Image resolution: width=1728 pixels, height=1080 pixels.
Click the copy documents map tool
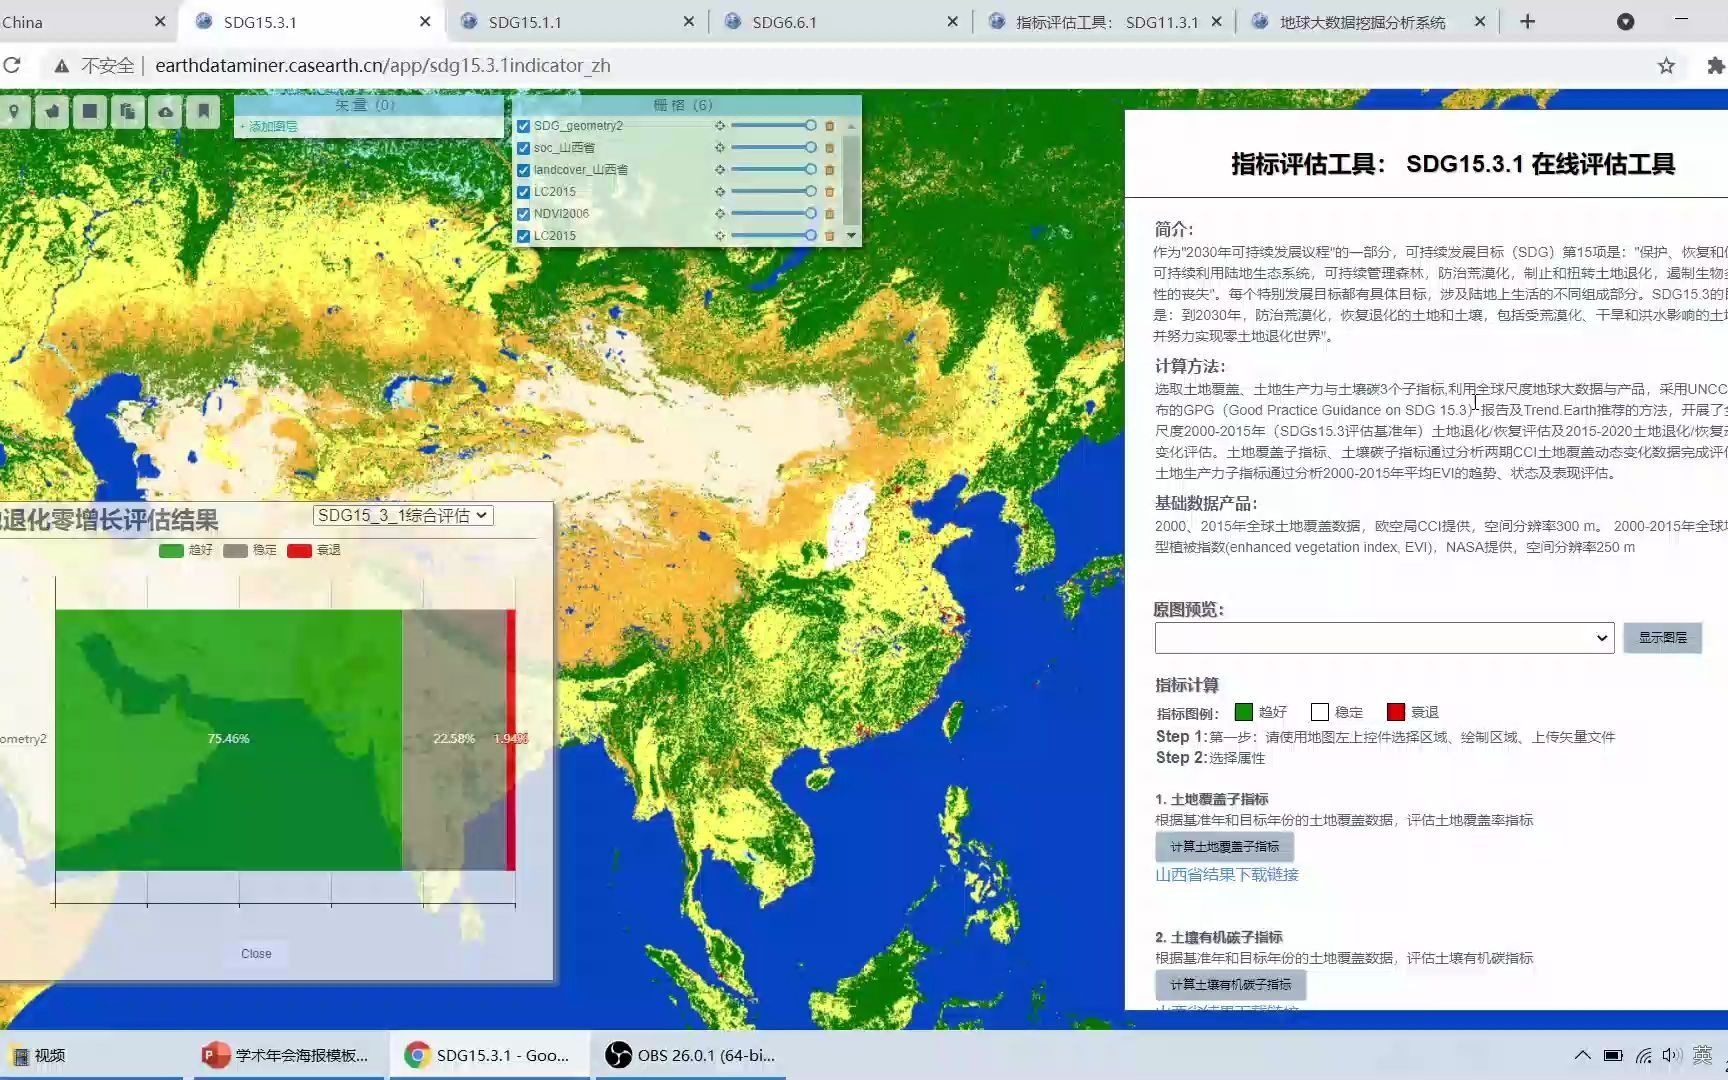tap(128, 111)
